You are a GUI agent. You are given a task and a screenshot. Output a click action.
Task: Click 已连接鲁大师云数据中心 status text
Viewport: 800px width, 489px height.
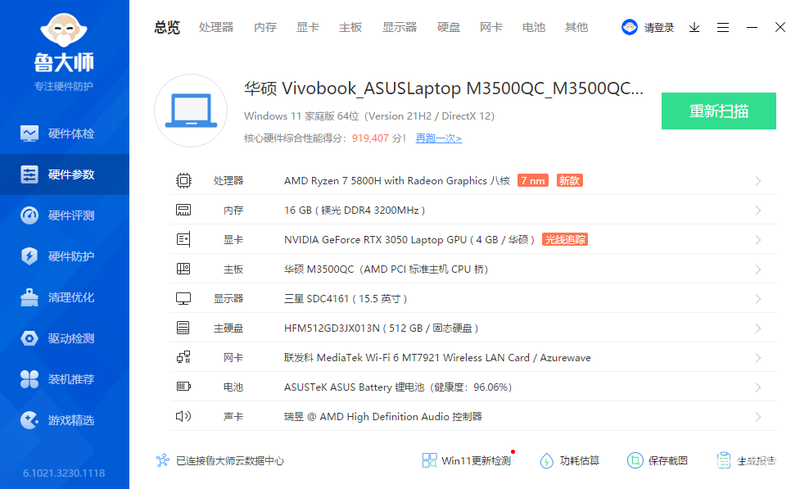tap(230, 460)
